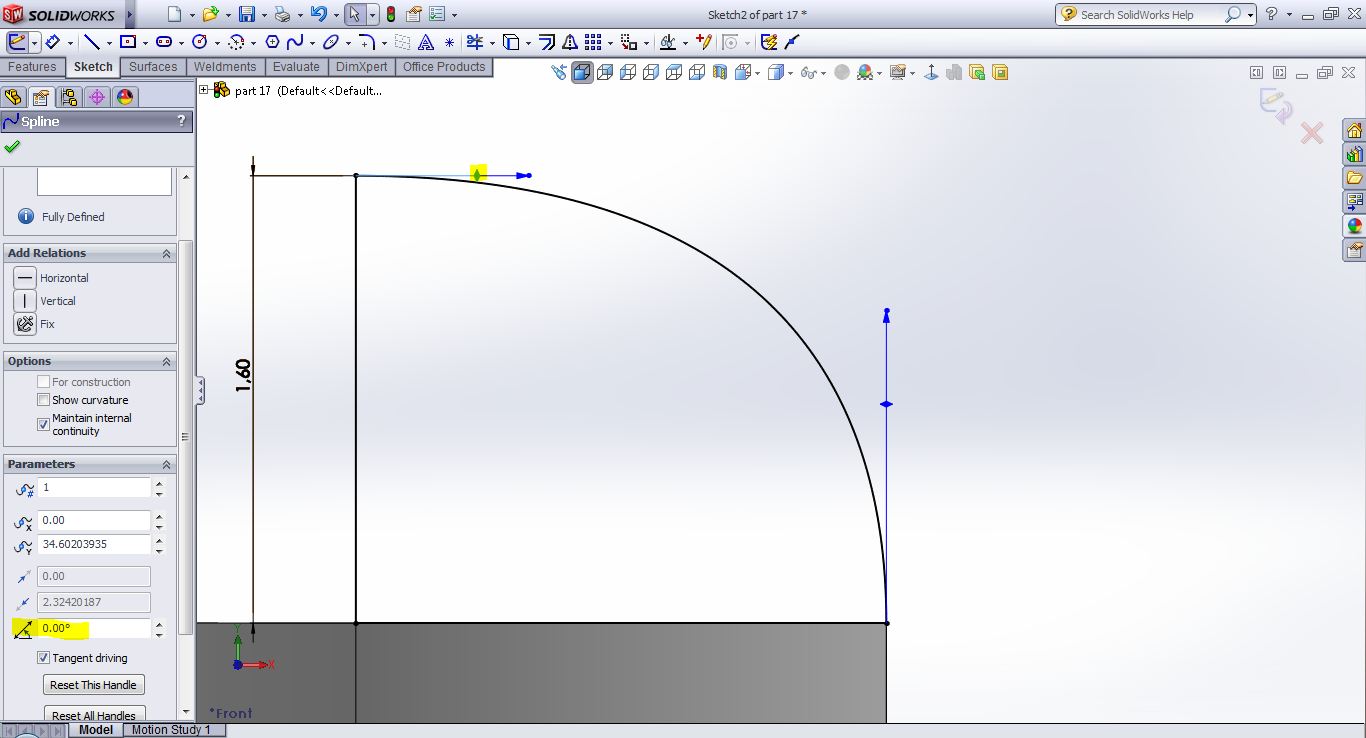Open the New document dropdown arrow
Image resolution: width=1366 pixels, height=738 pixels.
(191, 15)
